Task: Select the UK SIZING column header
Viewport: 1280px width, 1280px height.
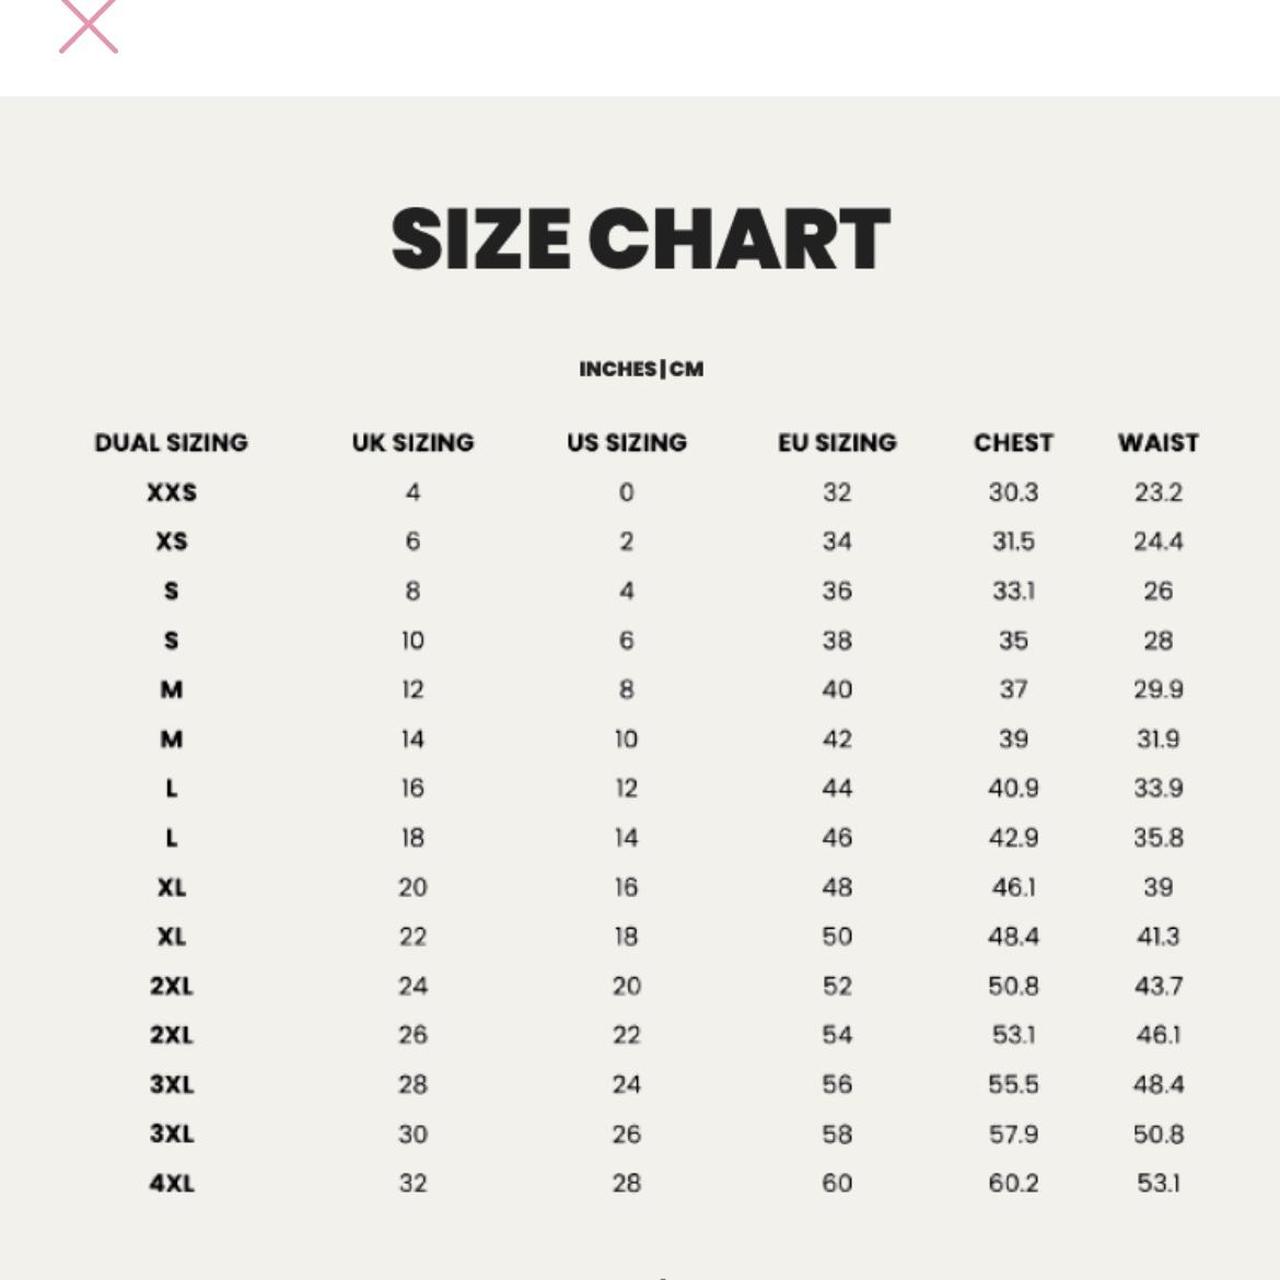Action: click(413, 442)
